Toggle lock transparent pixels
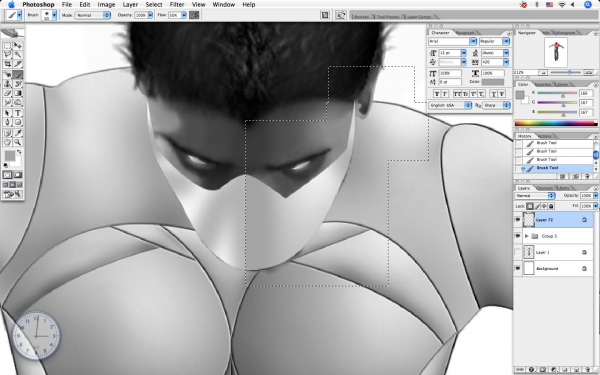This screenshot has width=600, height=375. pyautogui.click(x=530, y=206)
